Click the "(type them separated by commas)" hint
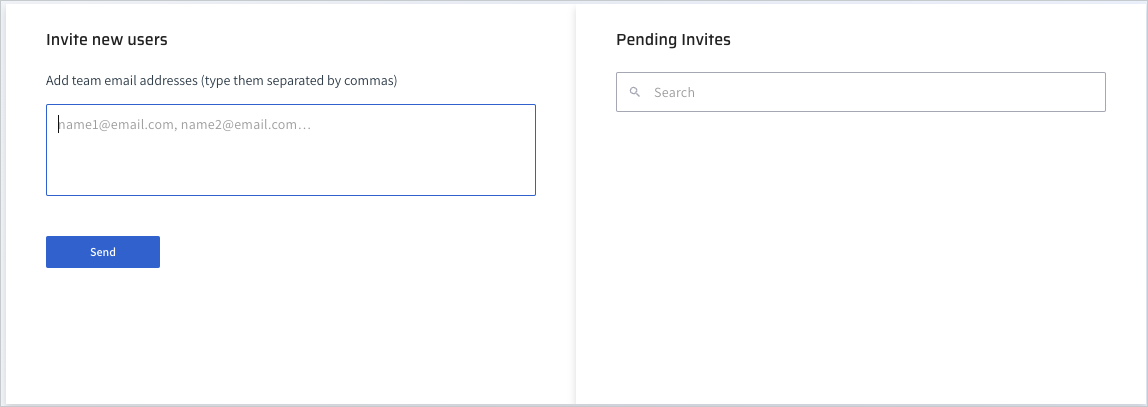Image resolution: width=1148 pixels, height=407 pixels. point(300,80)
